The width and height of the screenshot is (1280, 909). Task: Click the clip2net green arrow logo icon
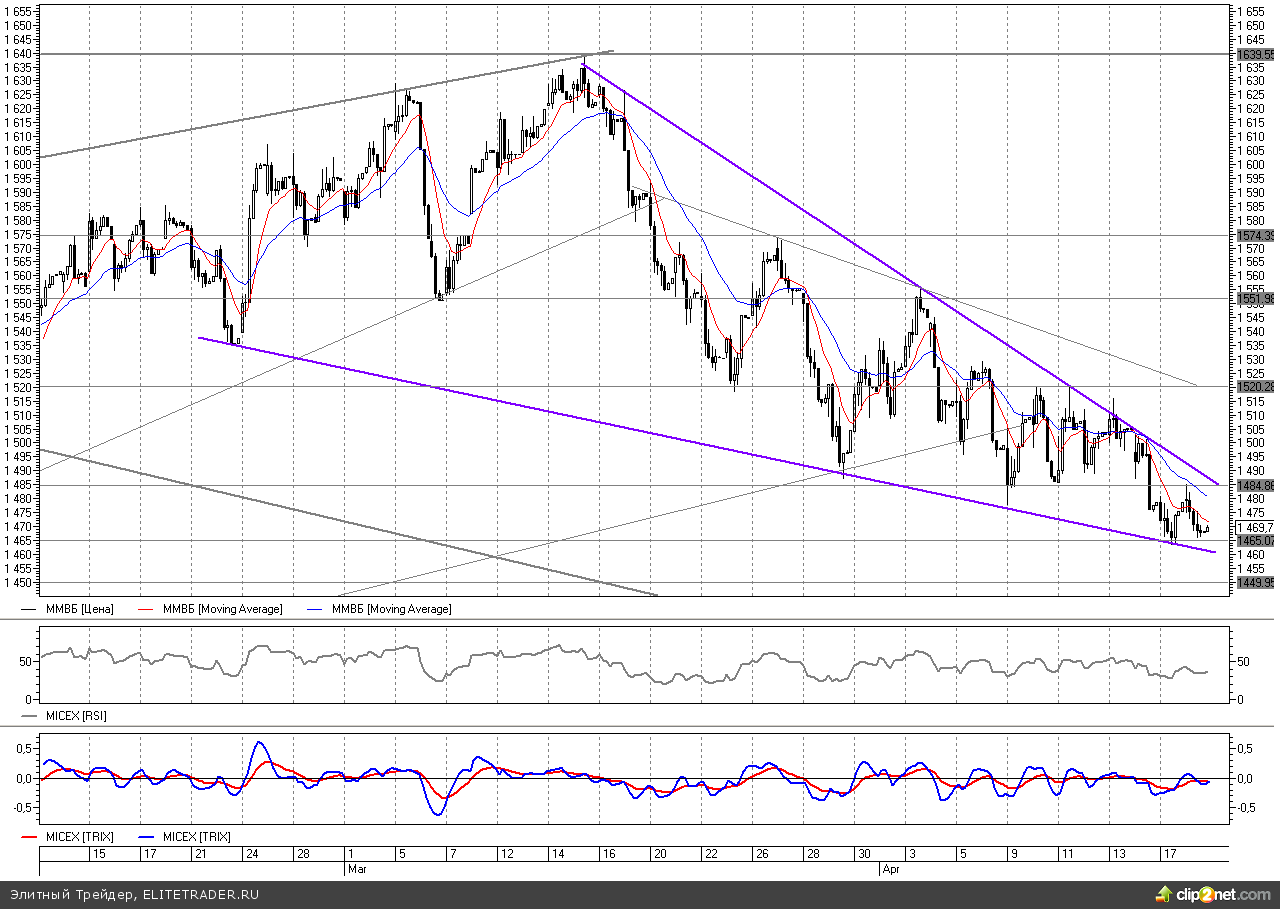point(1164,893)
